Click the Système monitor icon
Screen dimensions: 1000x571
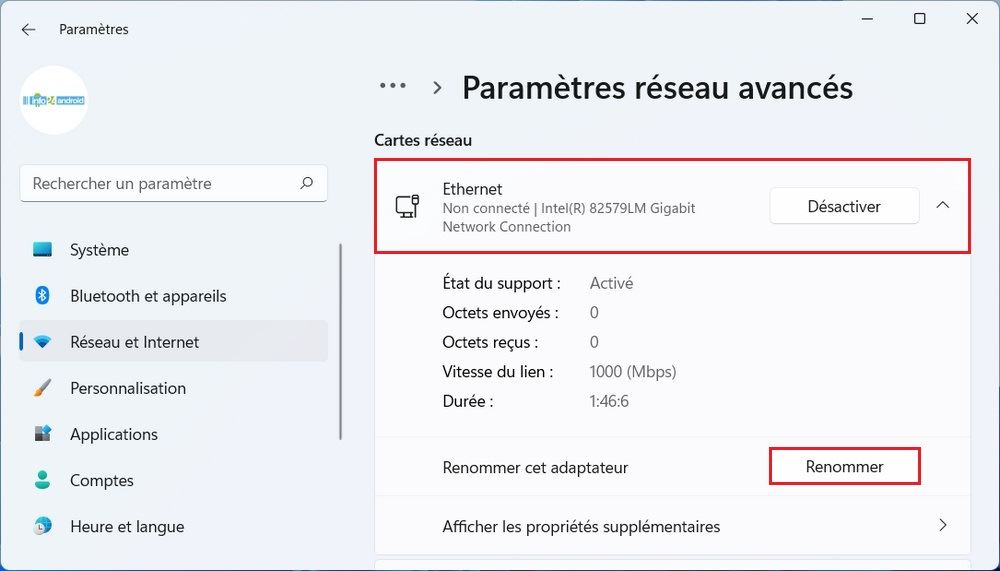pos(42,250)
